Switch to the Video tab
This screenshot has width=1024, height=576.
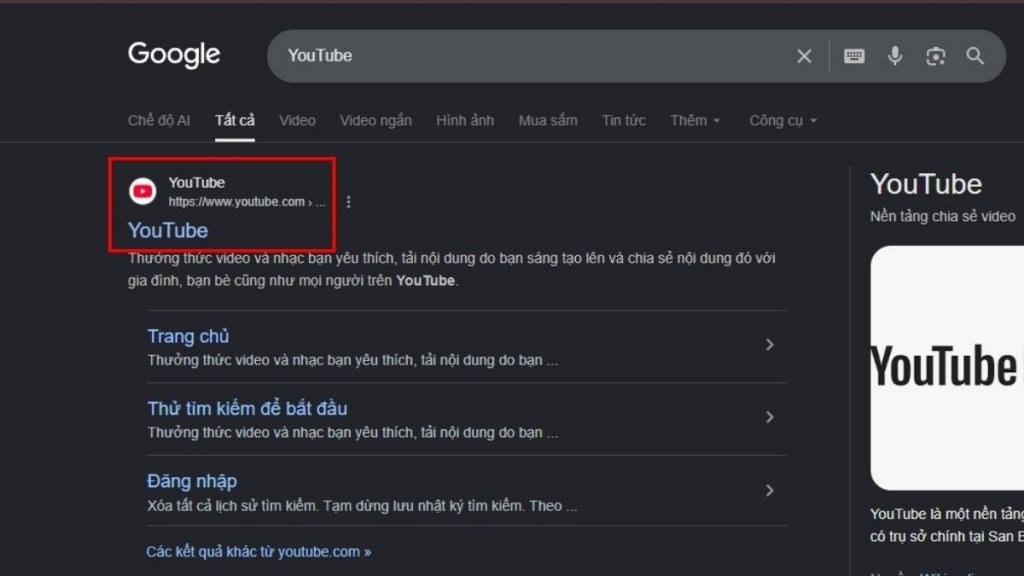tap(297, 120)
